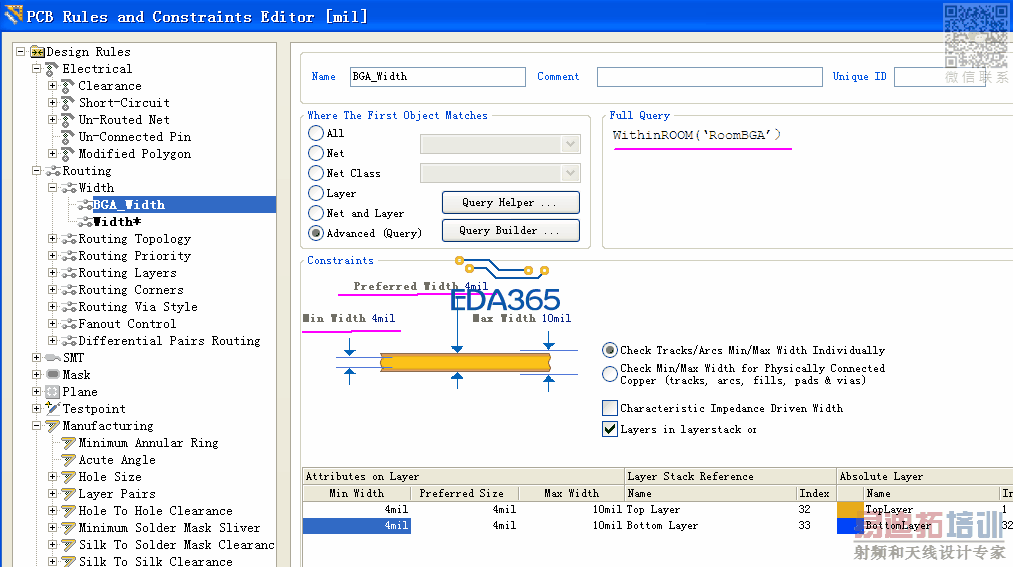Open the Net dropdown list
1013x567 pixels.
[570, 144]
